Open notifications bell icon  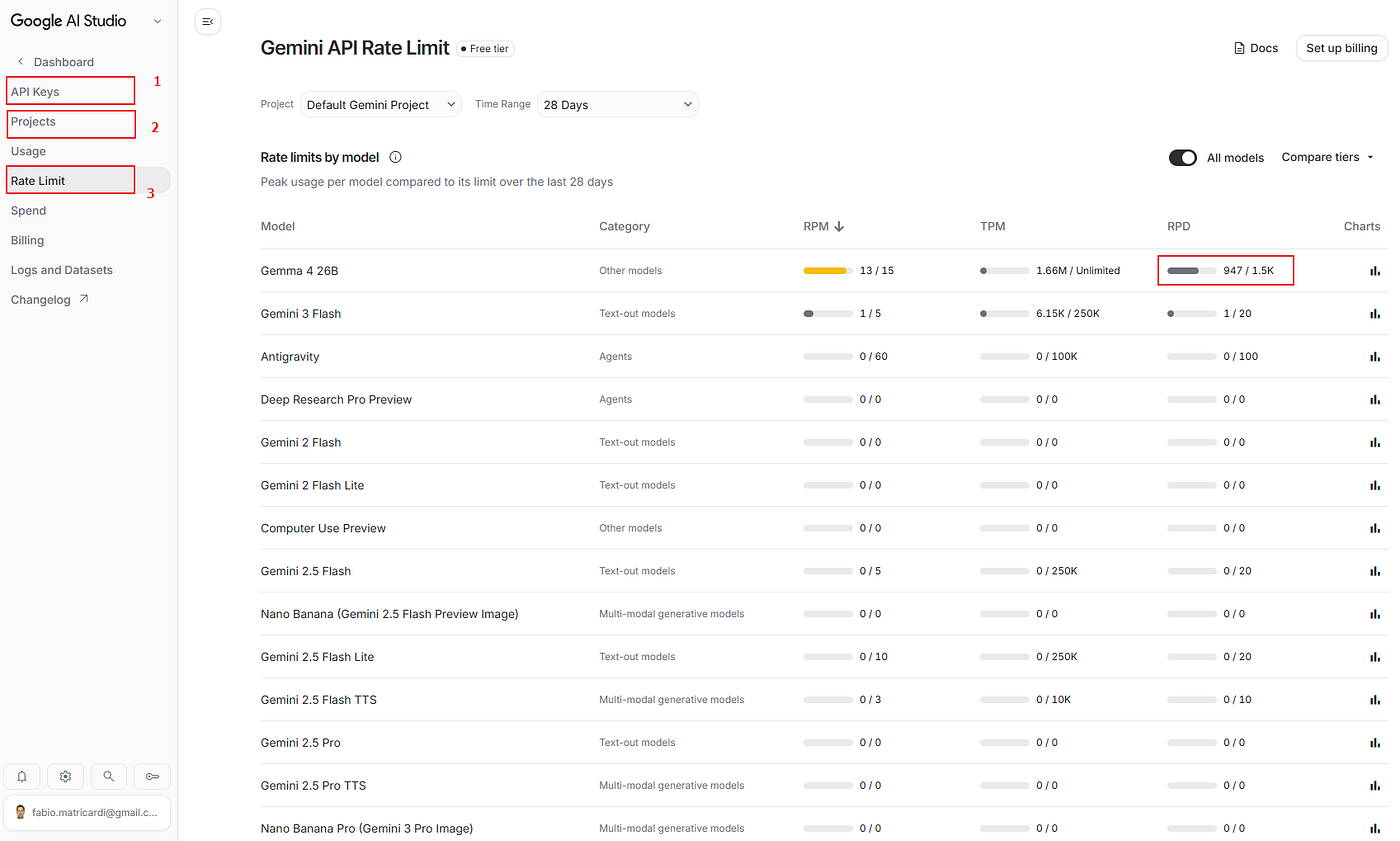(x=22, y=776)
